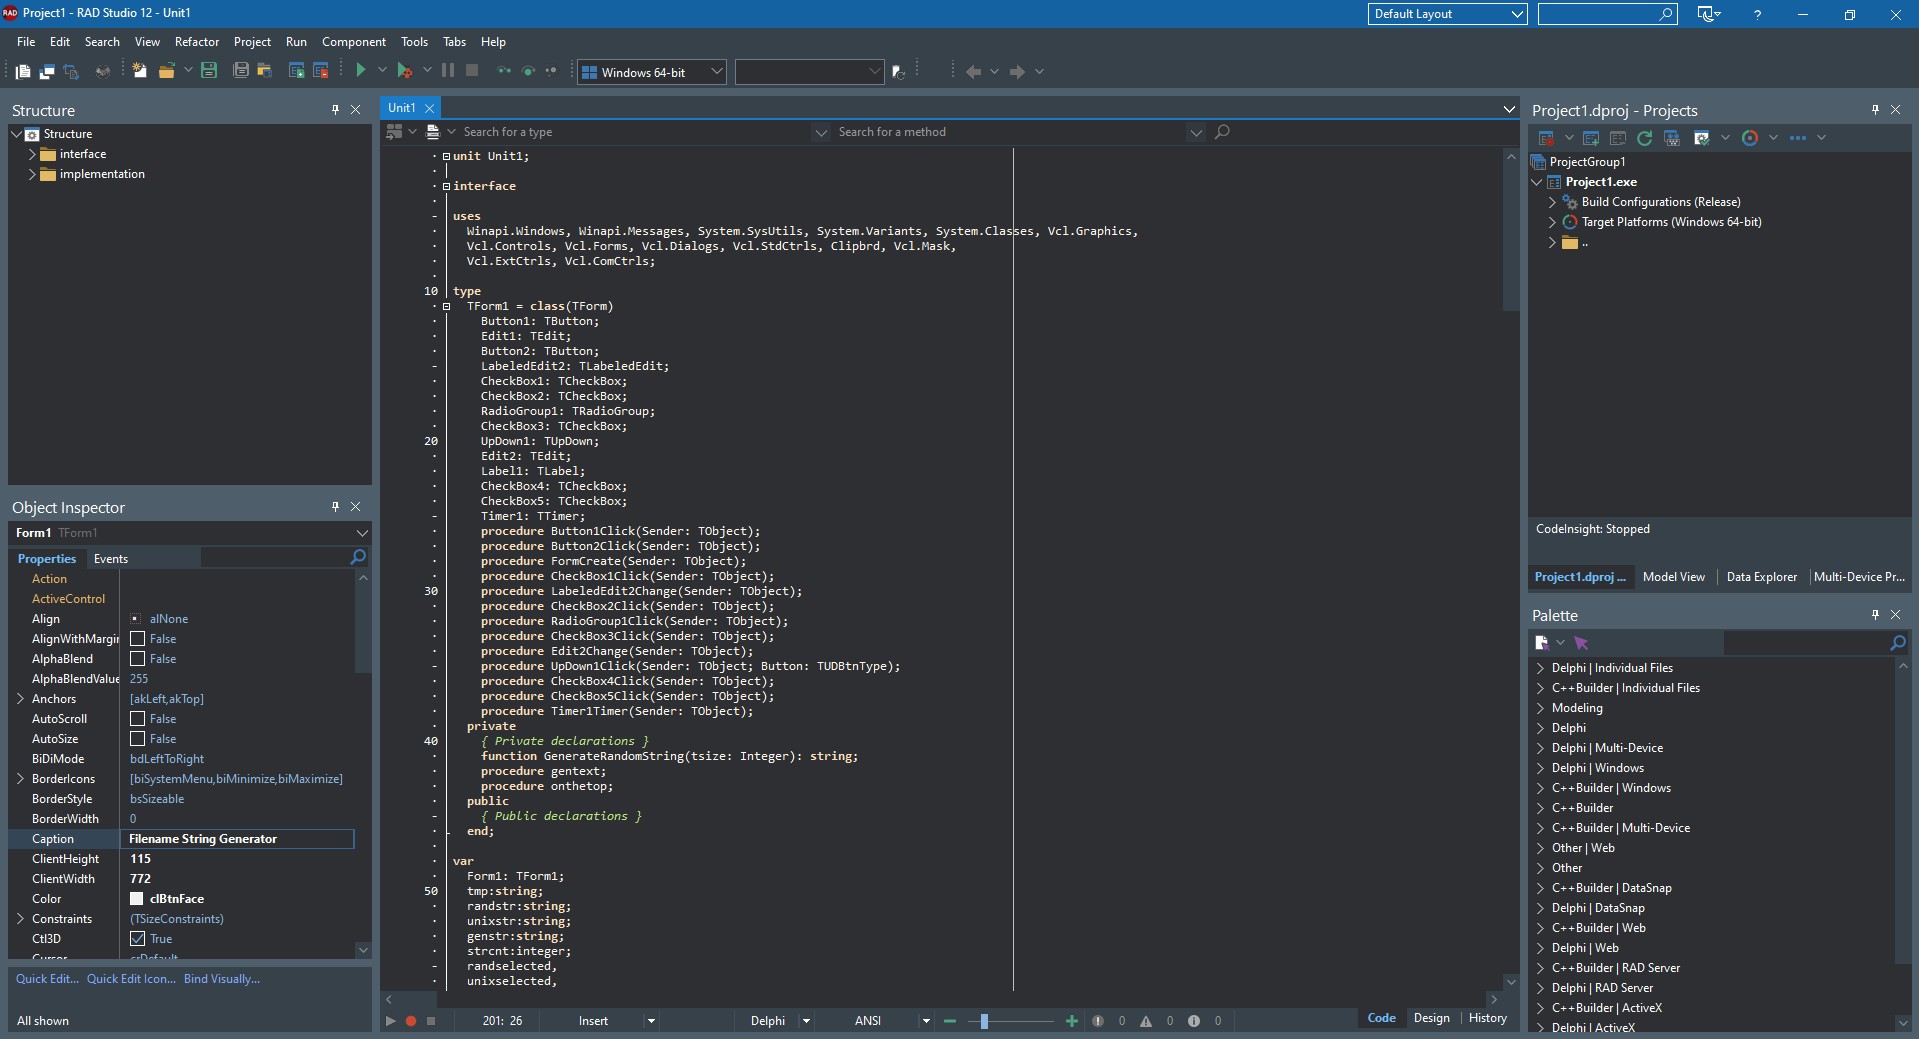Toggle the AutoScroll property checkbox
1919x1039 pixels.
(138, 719)
